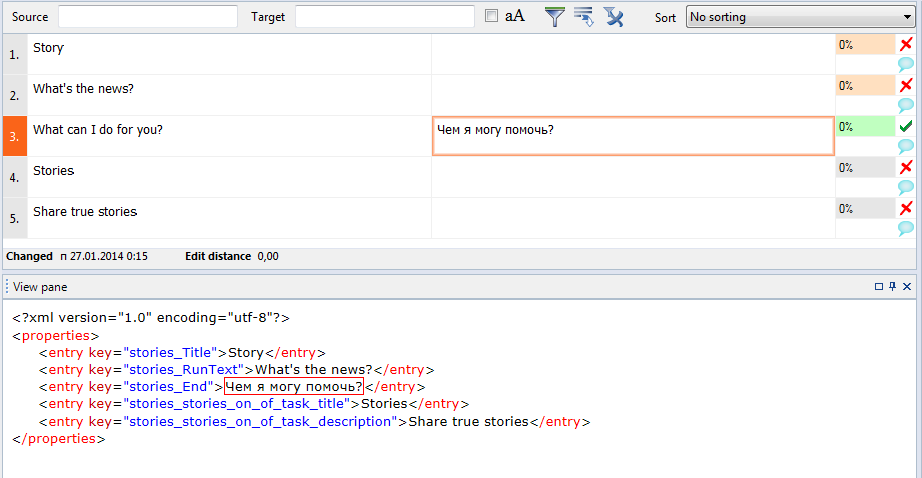This screenshot has height=478, width=922.
Task: Click the Target filter text field
Action: pos(385,17)
